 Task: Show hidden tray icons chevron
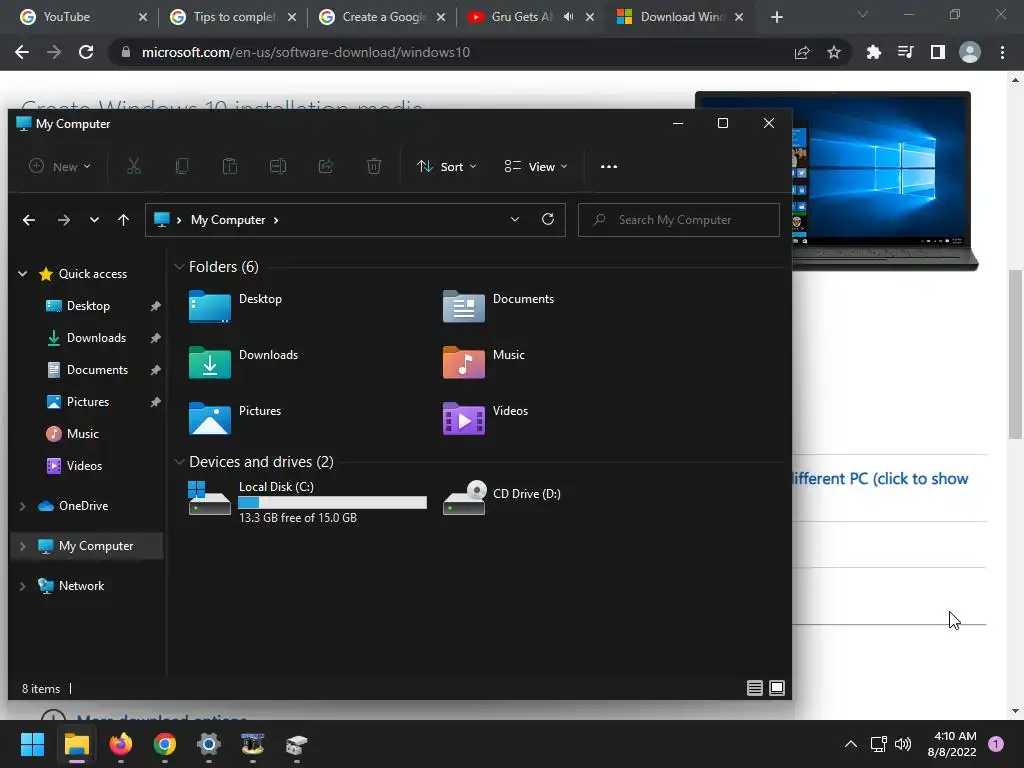850,744
